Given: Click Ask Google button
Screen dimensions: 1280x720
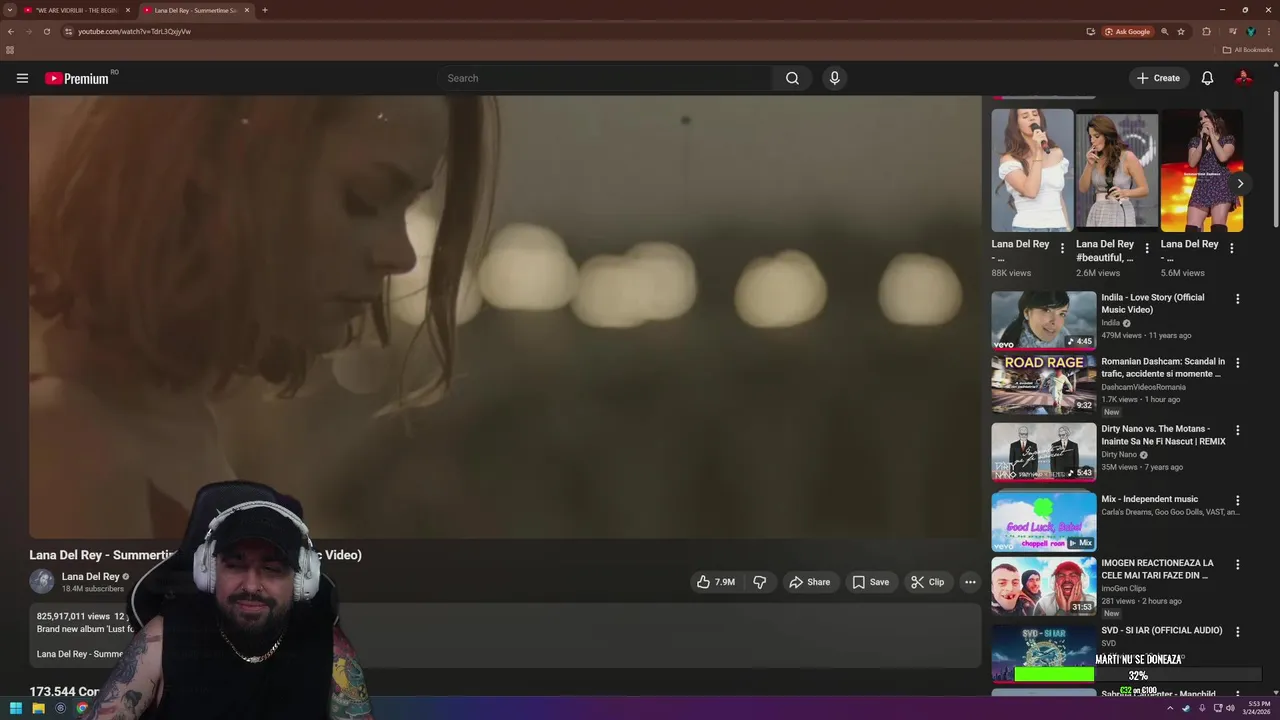Looking at the screenshot, I should pyautogui.click(x=1128, y=31).
